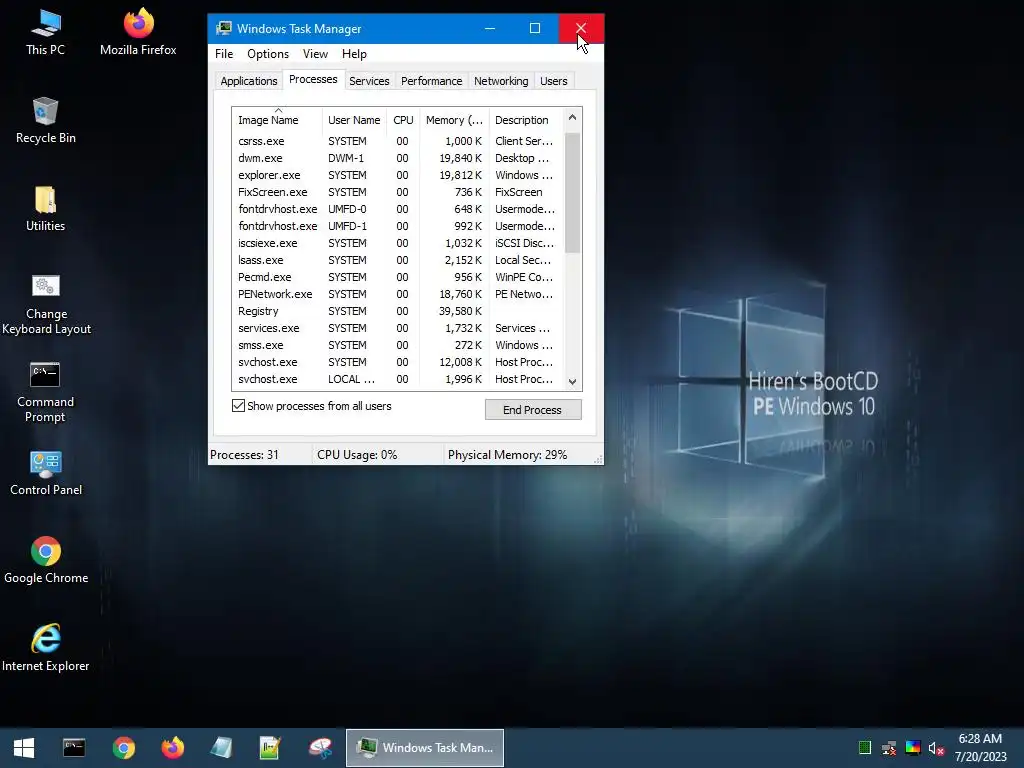The width and height of the screenshot is (1024, 768).
Task: Click Windows Task Manager taskbar button
Action: pyautogui.click(x=424, y=748)
